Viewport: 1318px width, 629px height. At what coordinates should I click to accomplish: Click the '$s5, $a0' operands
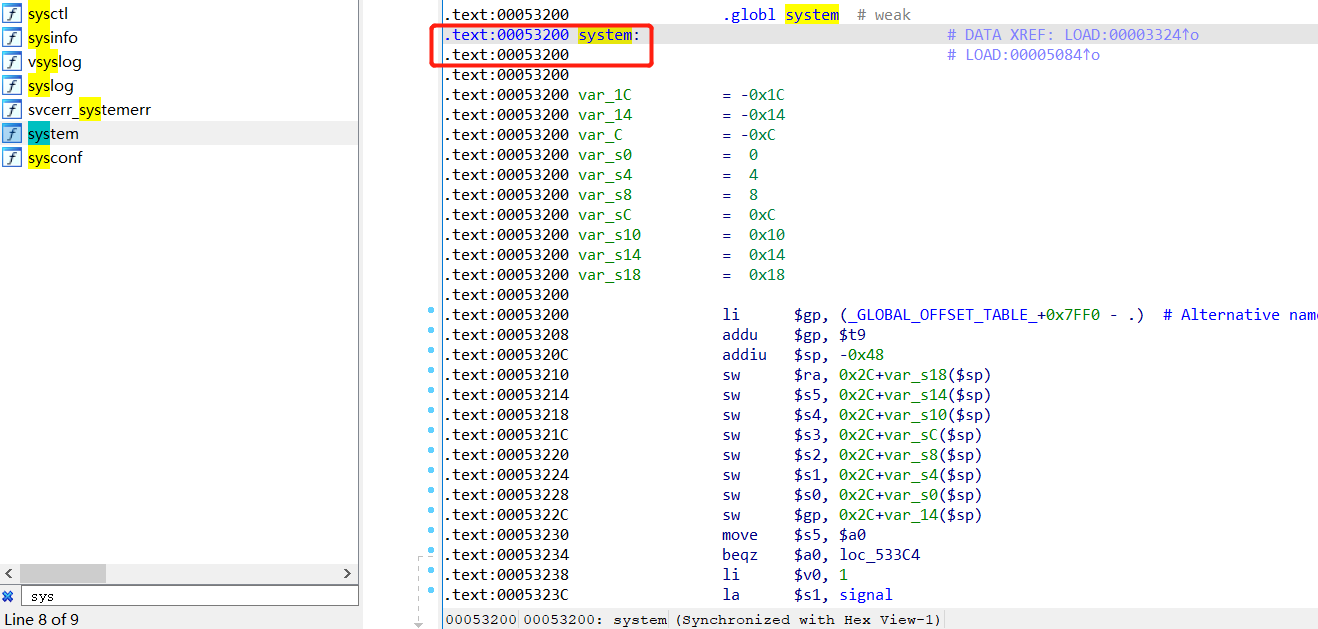[x=830, y=535]
